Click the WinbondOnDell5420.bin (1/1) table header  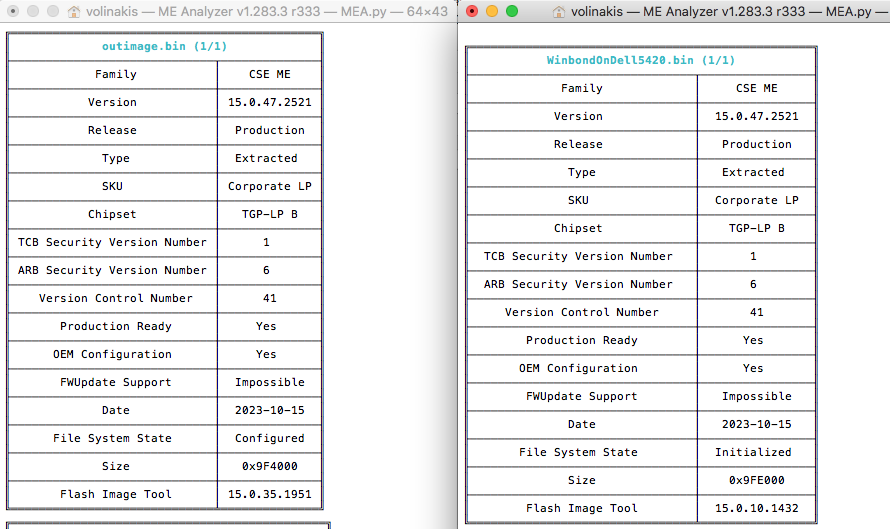pos(641,60)
